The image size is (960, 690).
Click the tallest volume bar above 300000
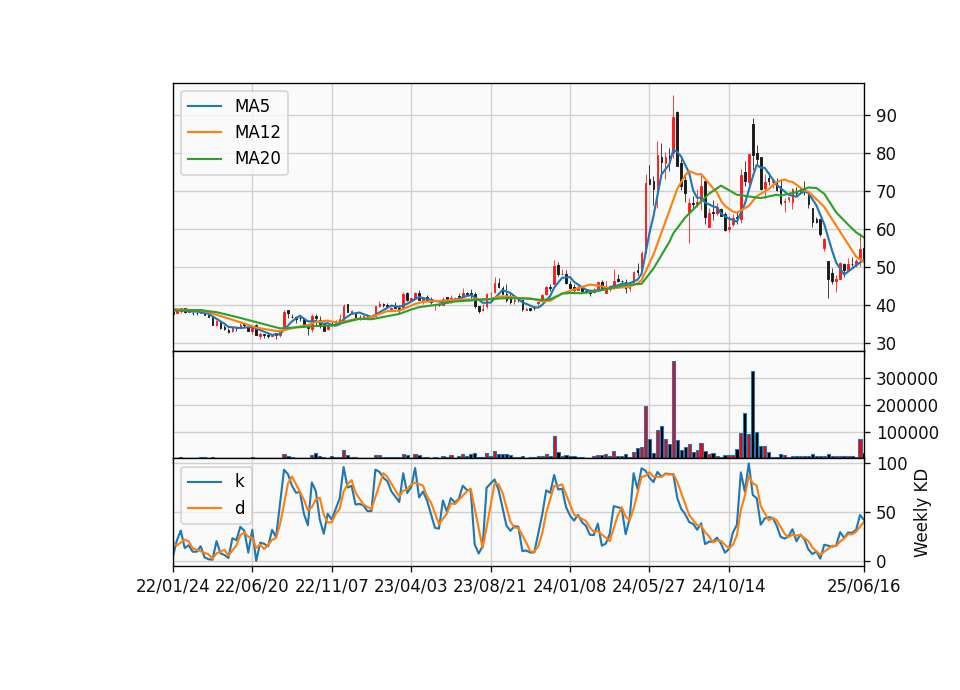673,410
